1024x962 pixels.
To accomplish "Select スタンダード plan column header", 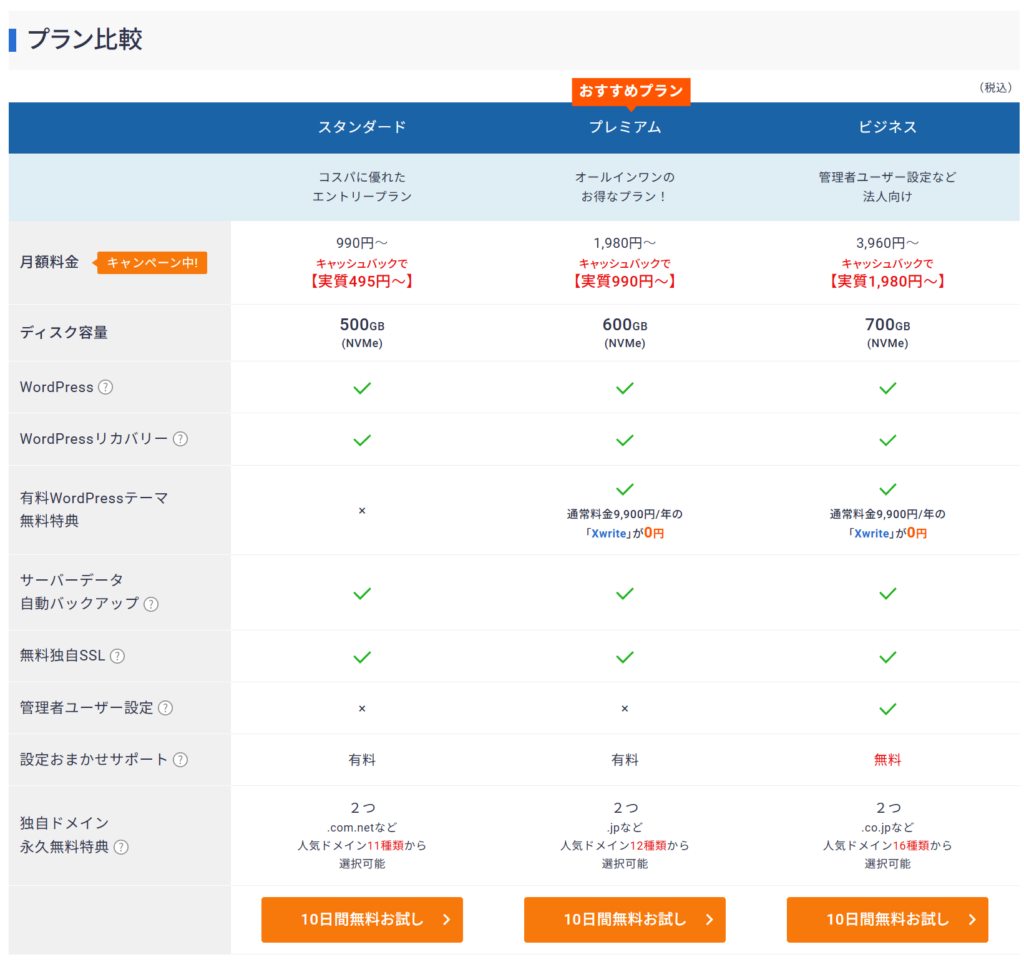I will pyautogui.click(x=362, y=127).
